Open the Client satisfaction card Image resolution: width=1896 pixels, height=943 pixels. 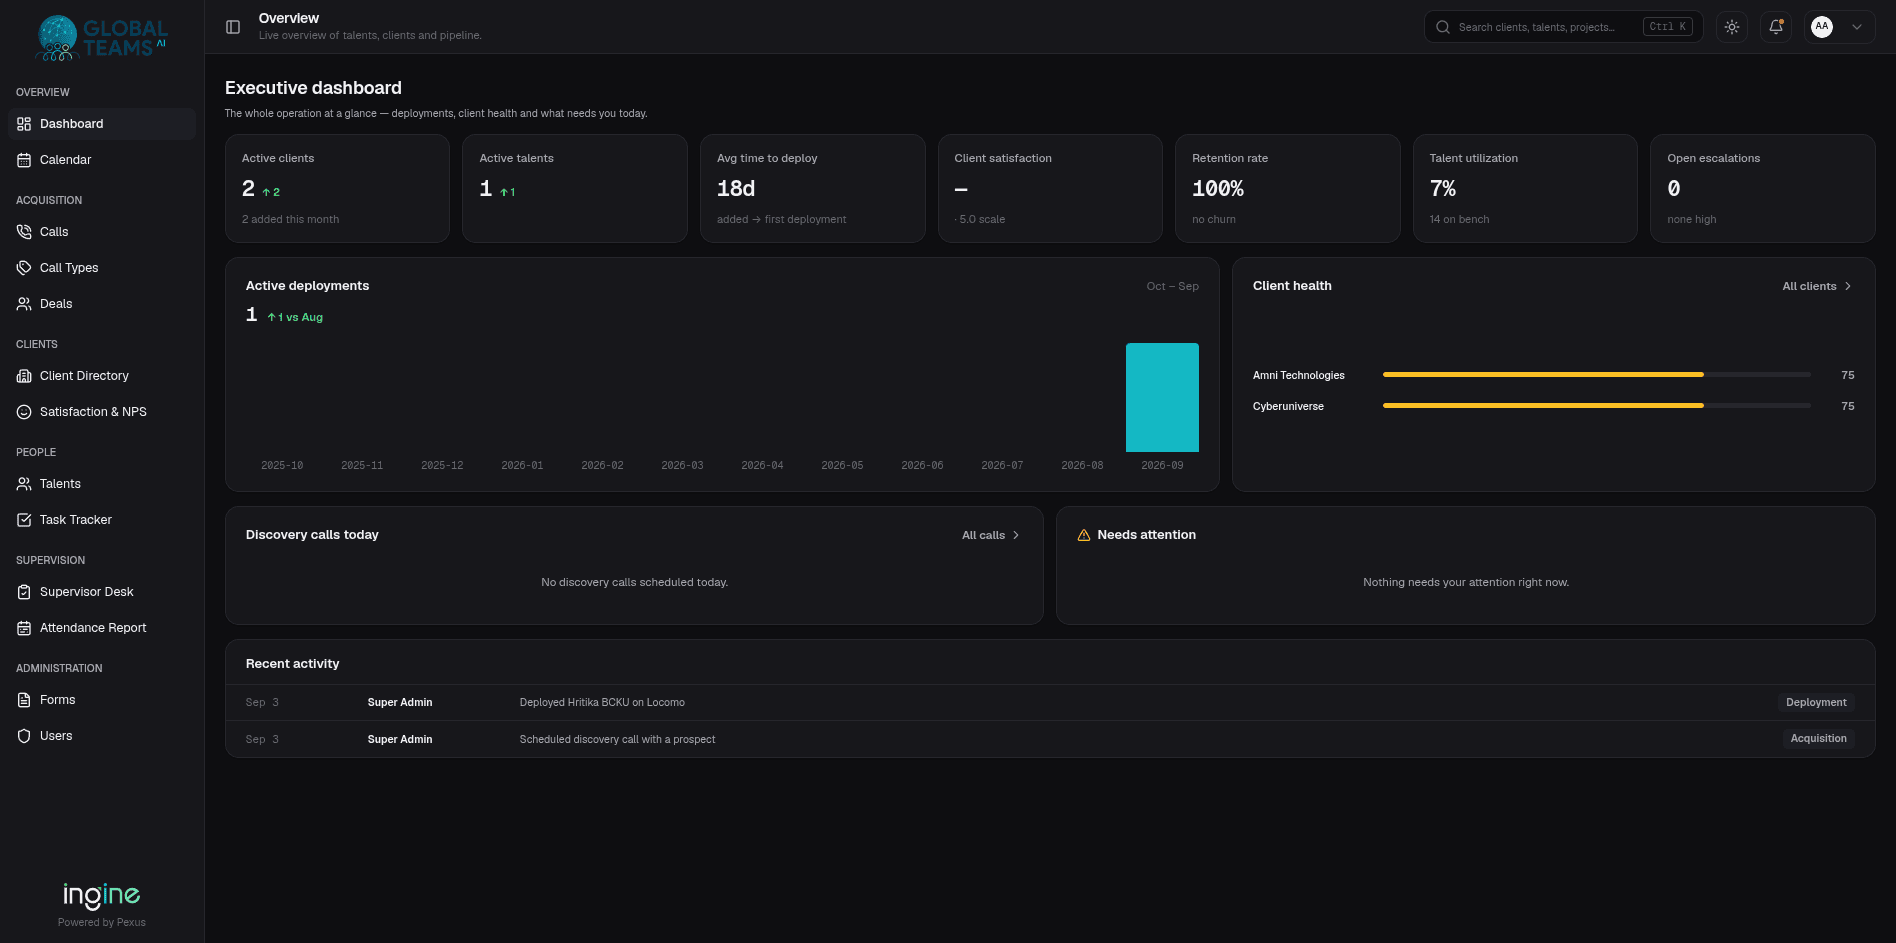(1050, 188)
